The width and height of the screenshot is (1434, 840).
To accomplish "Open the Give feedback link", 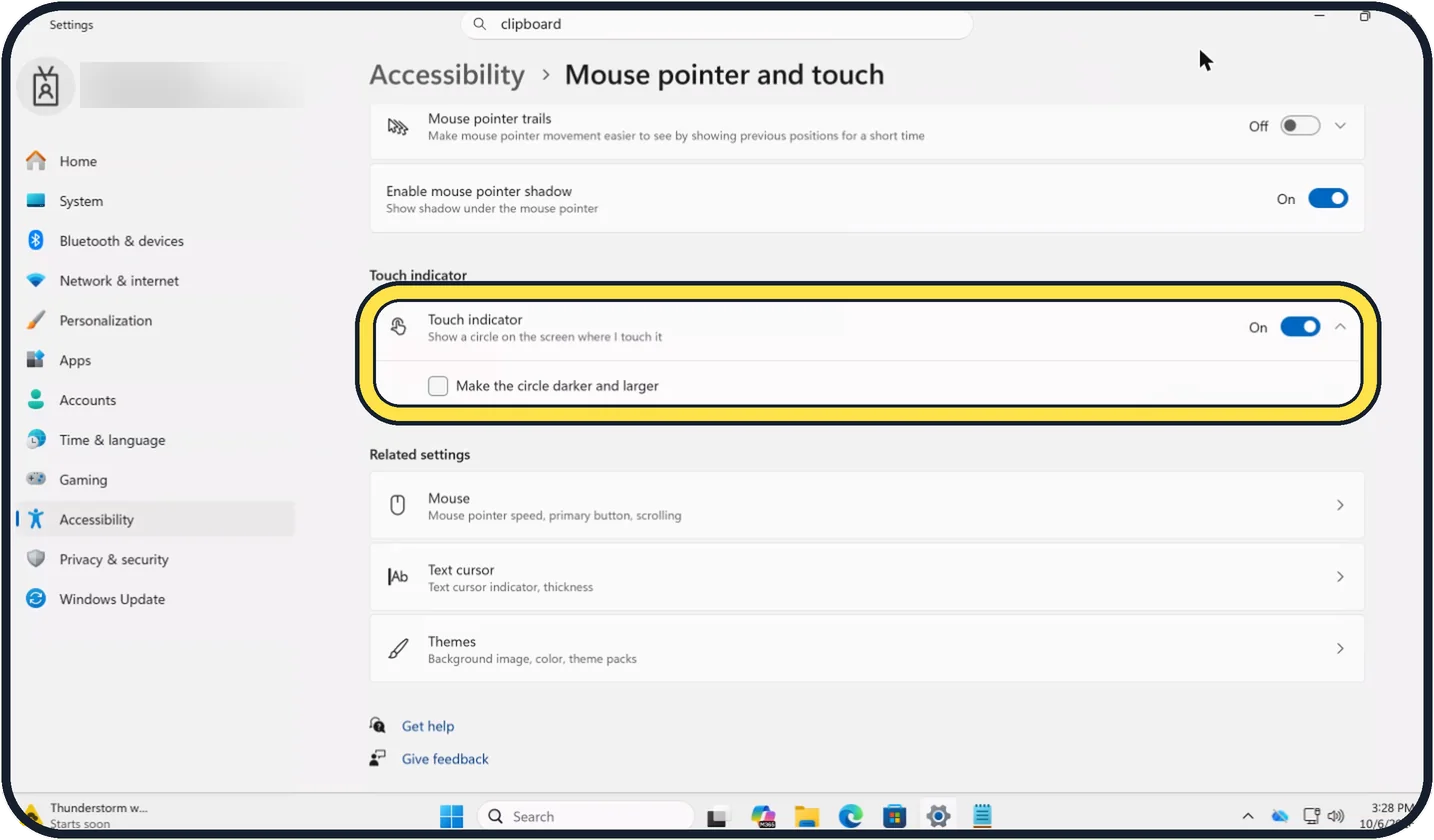I will (x=445, y=759).
